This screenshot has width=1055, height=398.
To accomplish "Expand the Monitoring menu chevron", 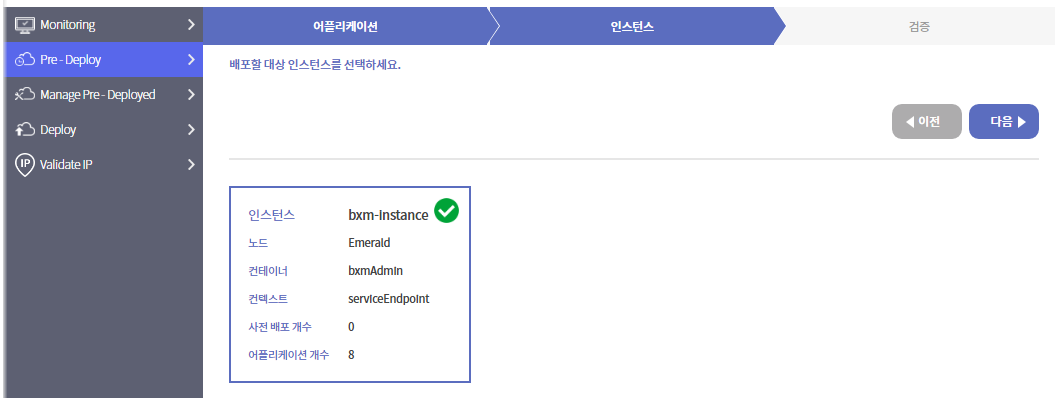I will (x=191, y=25).
